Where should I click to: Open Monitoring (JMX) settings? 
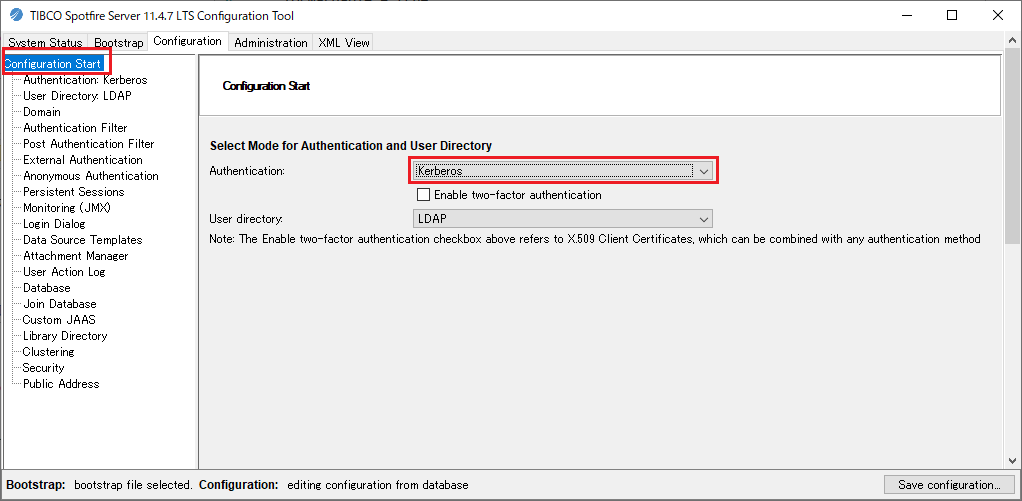[x=66, y=208]
